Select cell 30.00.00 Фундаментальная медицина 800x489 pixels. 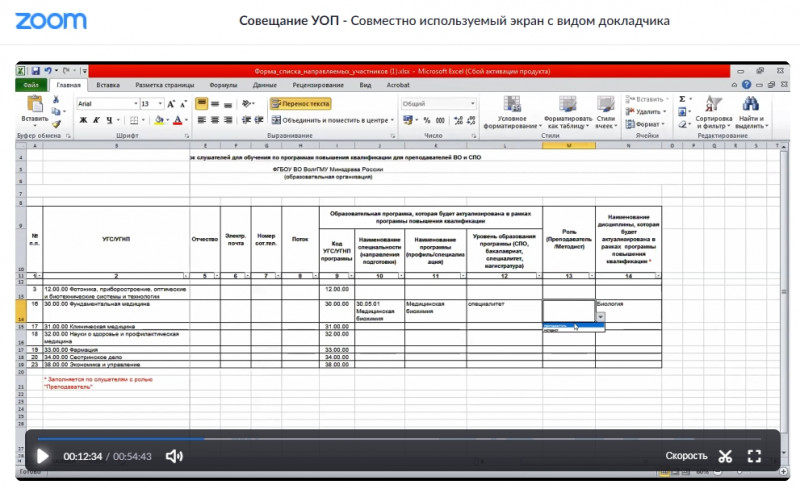tap(116, 311)
